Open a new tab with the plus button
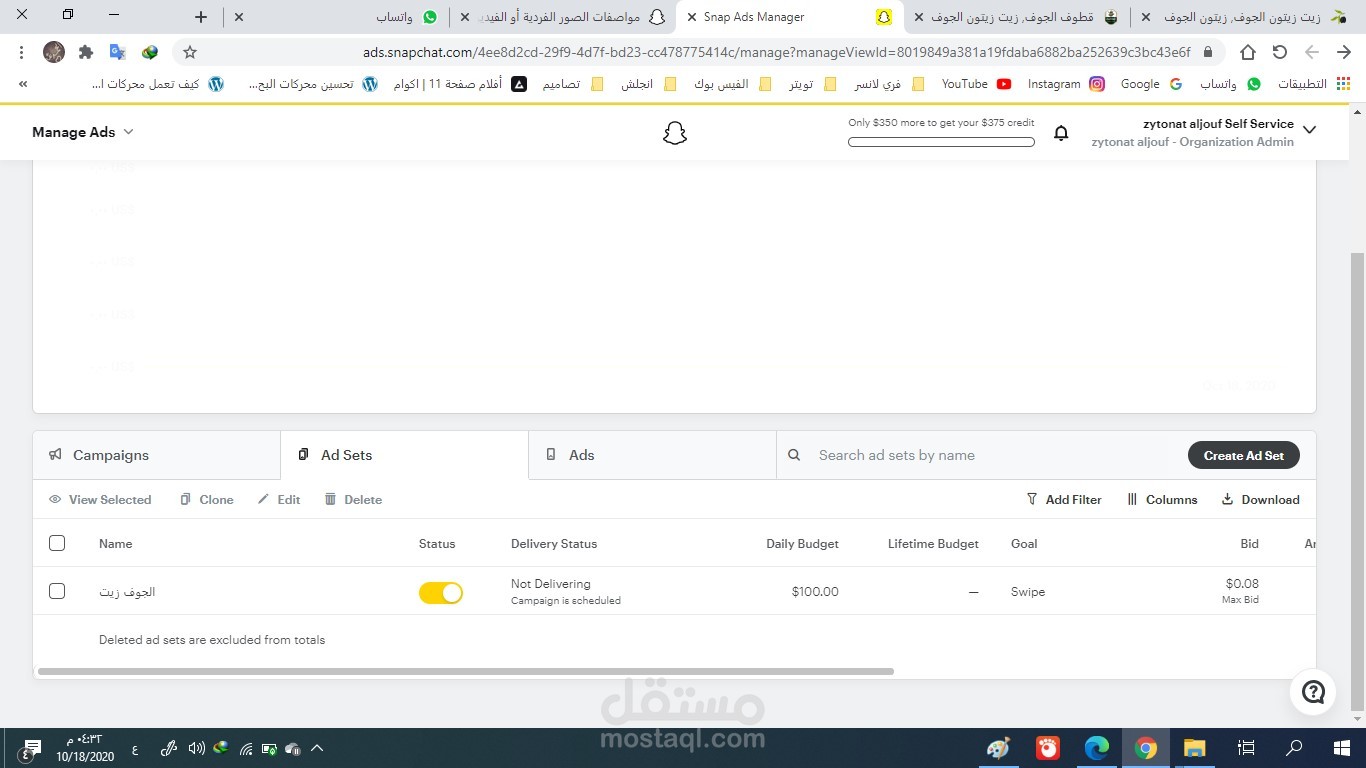 coord(201,17)
